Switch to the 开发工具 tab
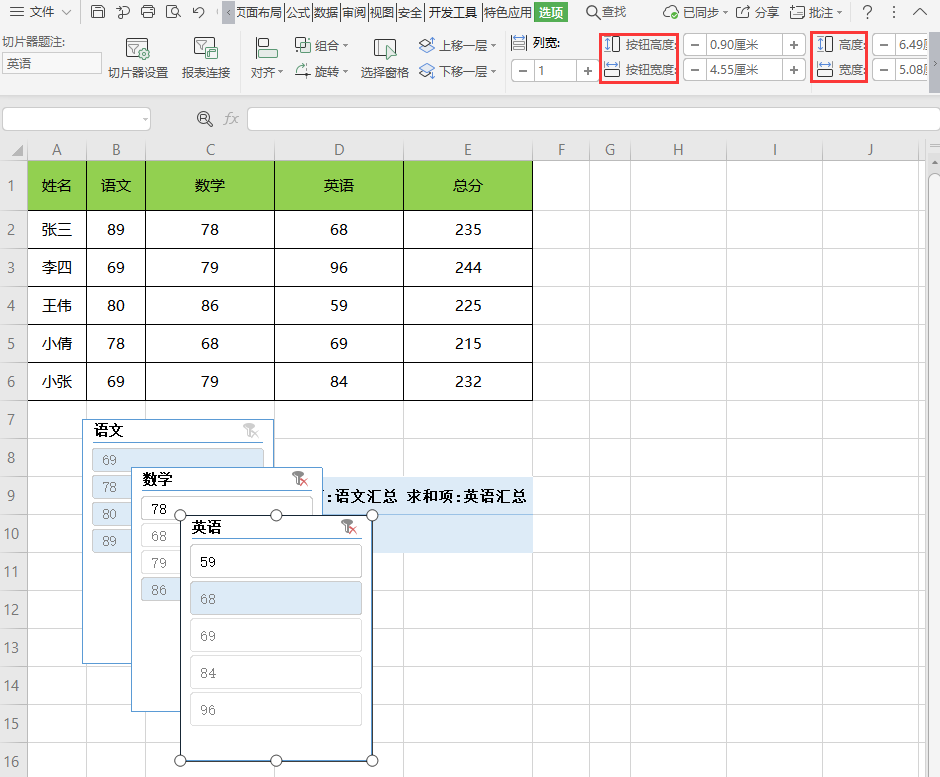The width and height of the screenshot is (940, 777). click(x=453, y=12)
